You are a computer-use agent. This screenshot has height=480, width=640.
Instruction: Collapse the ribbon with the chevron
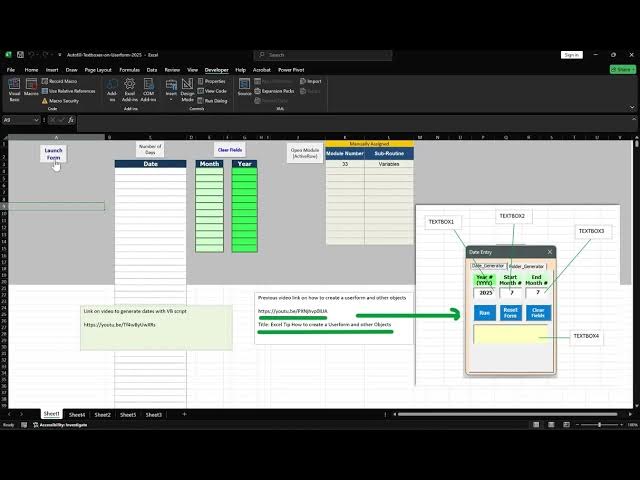(x=632, y=107)
